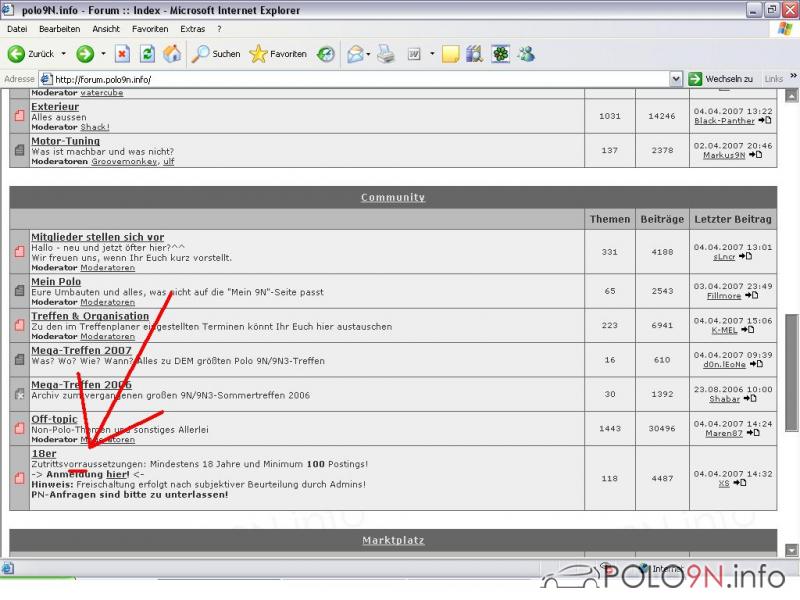Open the Mein Polo forum
Viewport: 800px width, 600px height.
[x=56, y=281]
